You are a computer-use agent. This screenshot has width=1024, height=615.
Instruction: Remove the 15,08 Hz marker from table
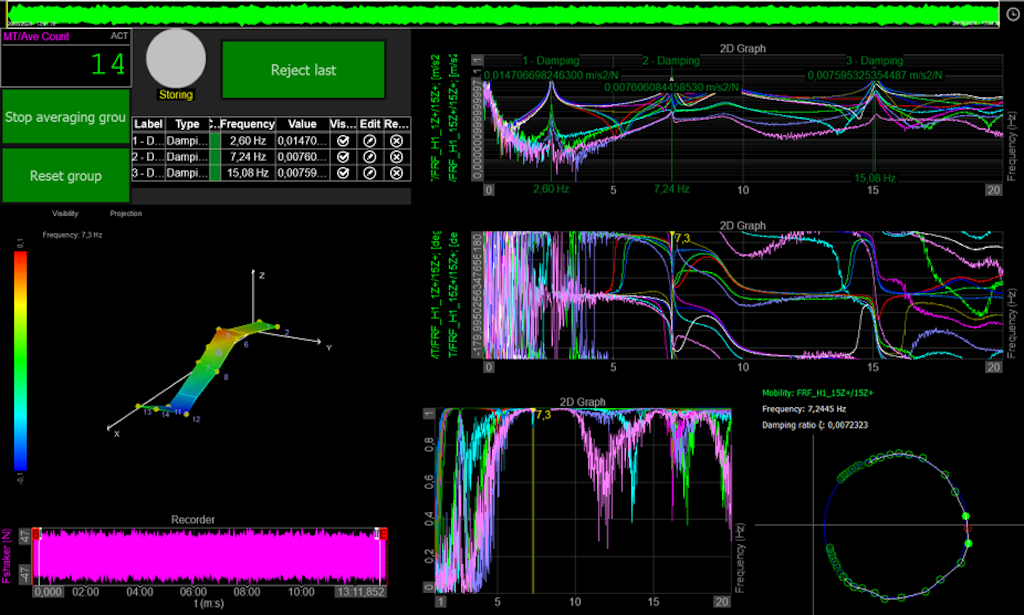[x=396, y=173]
